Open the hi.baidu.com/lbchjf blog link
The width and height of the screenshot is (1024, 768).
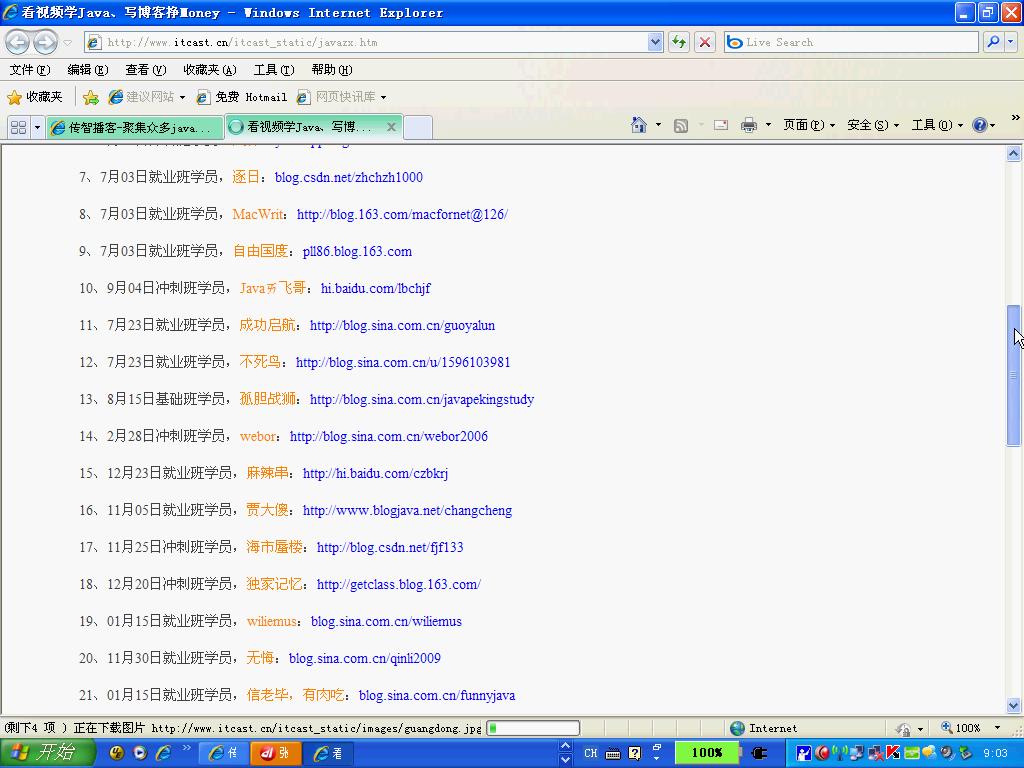375,288
